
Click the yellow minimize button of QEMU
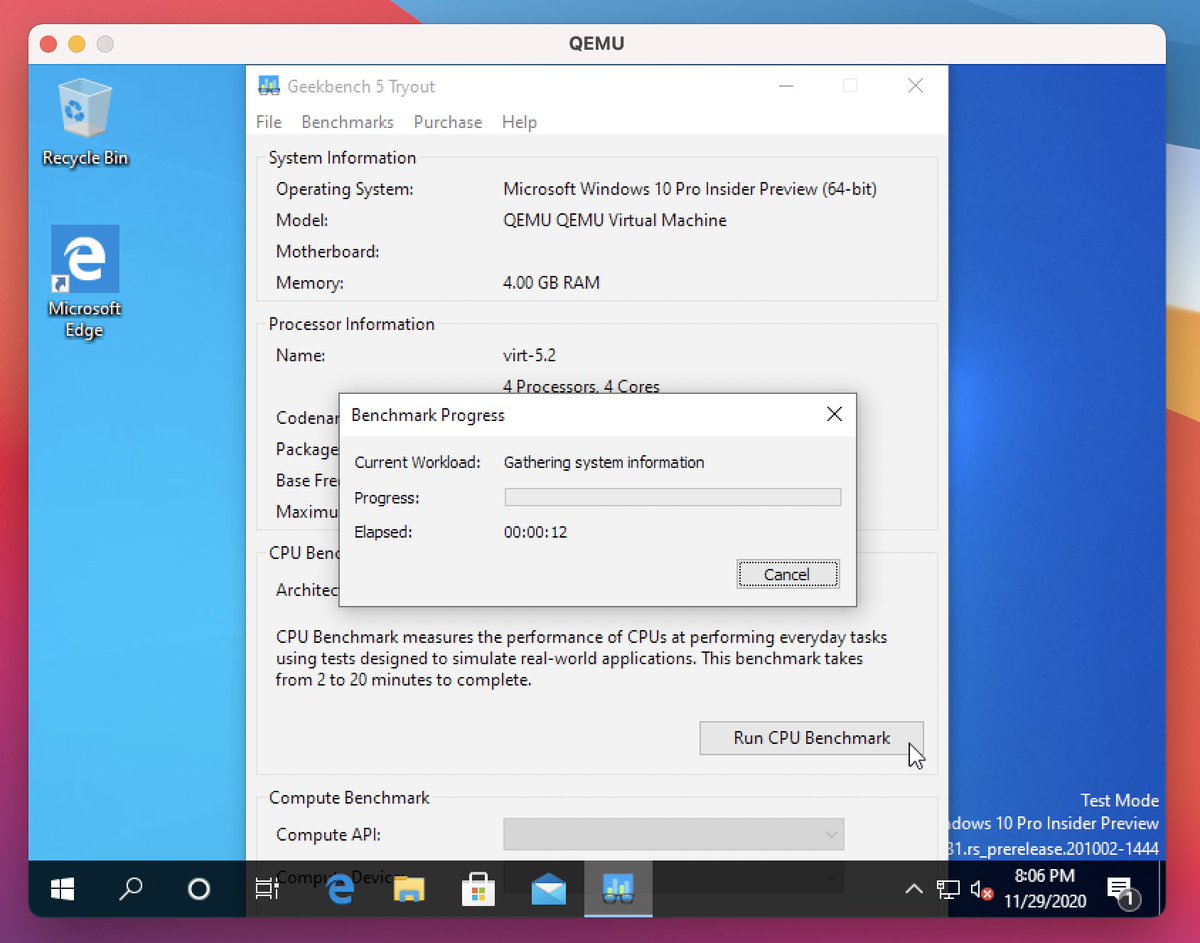[x=77, y=44]
